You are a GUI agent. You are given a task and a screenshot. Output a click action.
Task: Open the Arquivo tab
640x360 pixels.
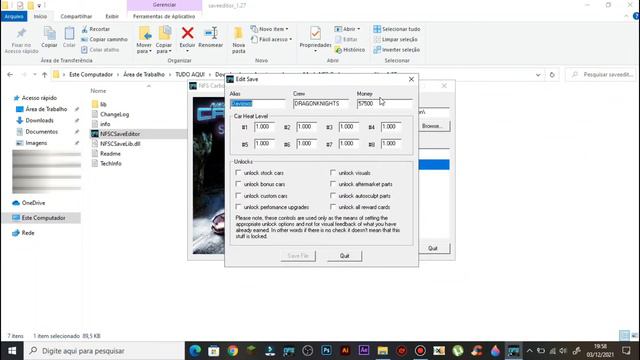[14, 16]
